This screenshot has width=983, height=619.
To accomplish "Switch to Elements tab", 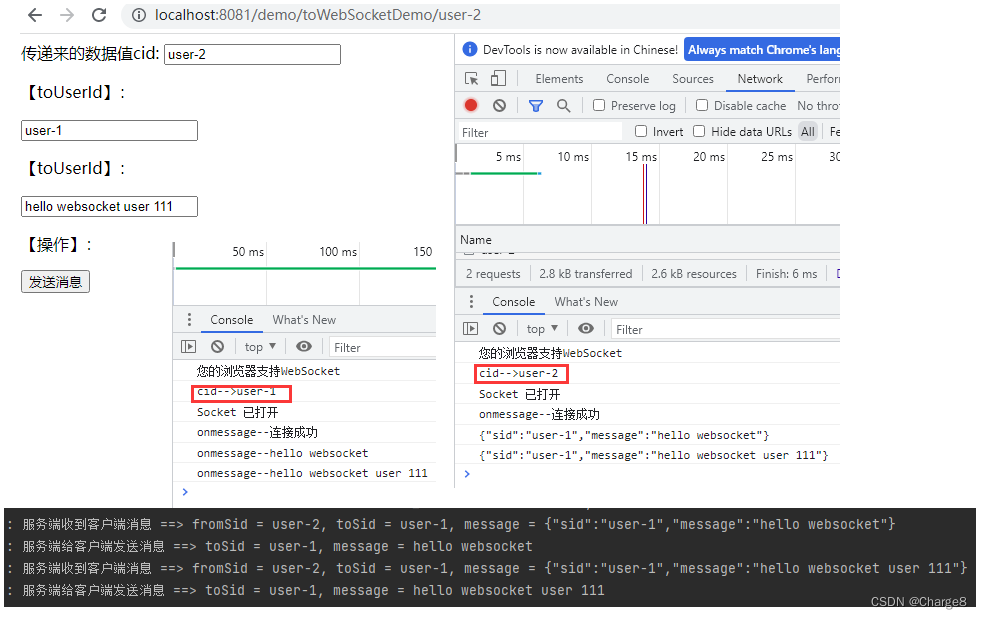I will pyautogui.click(x=559, y=78).
